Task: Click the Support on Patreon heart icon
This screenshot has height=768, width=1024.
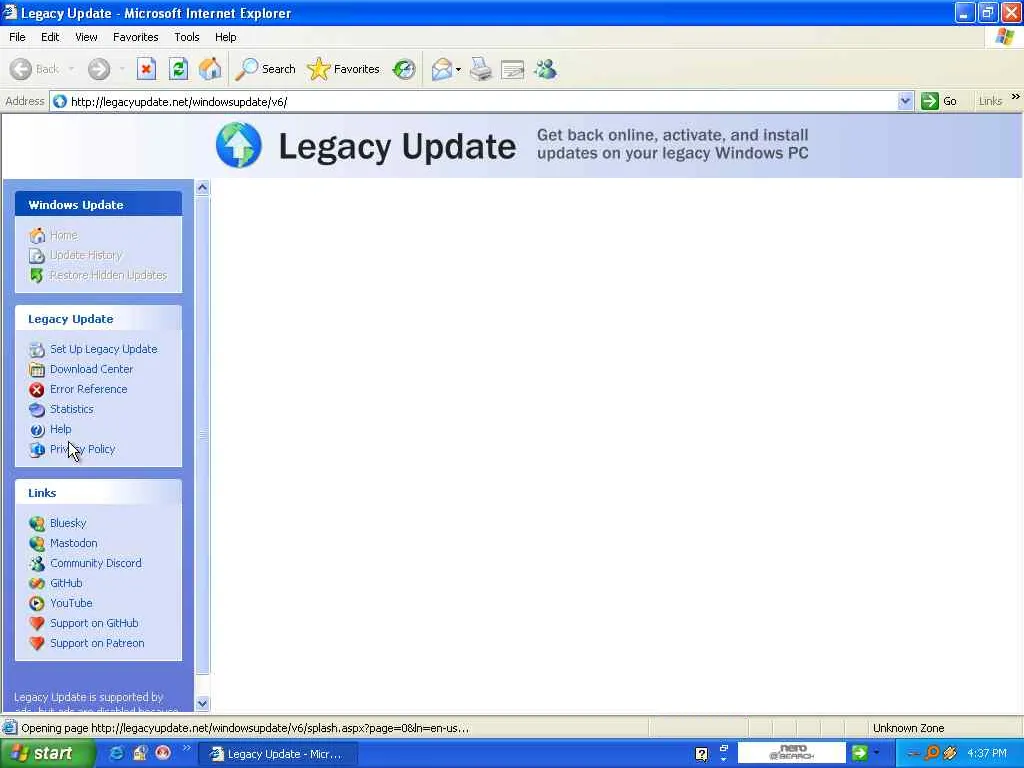Action: click(37, 643)
